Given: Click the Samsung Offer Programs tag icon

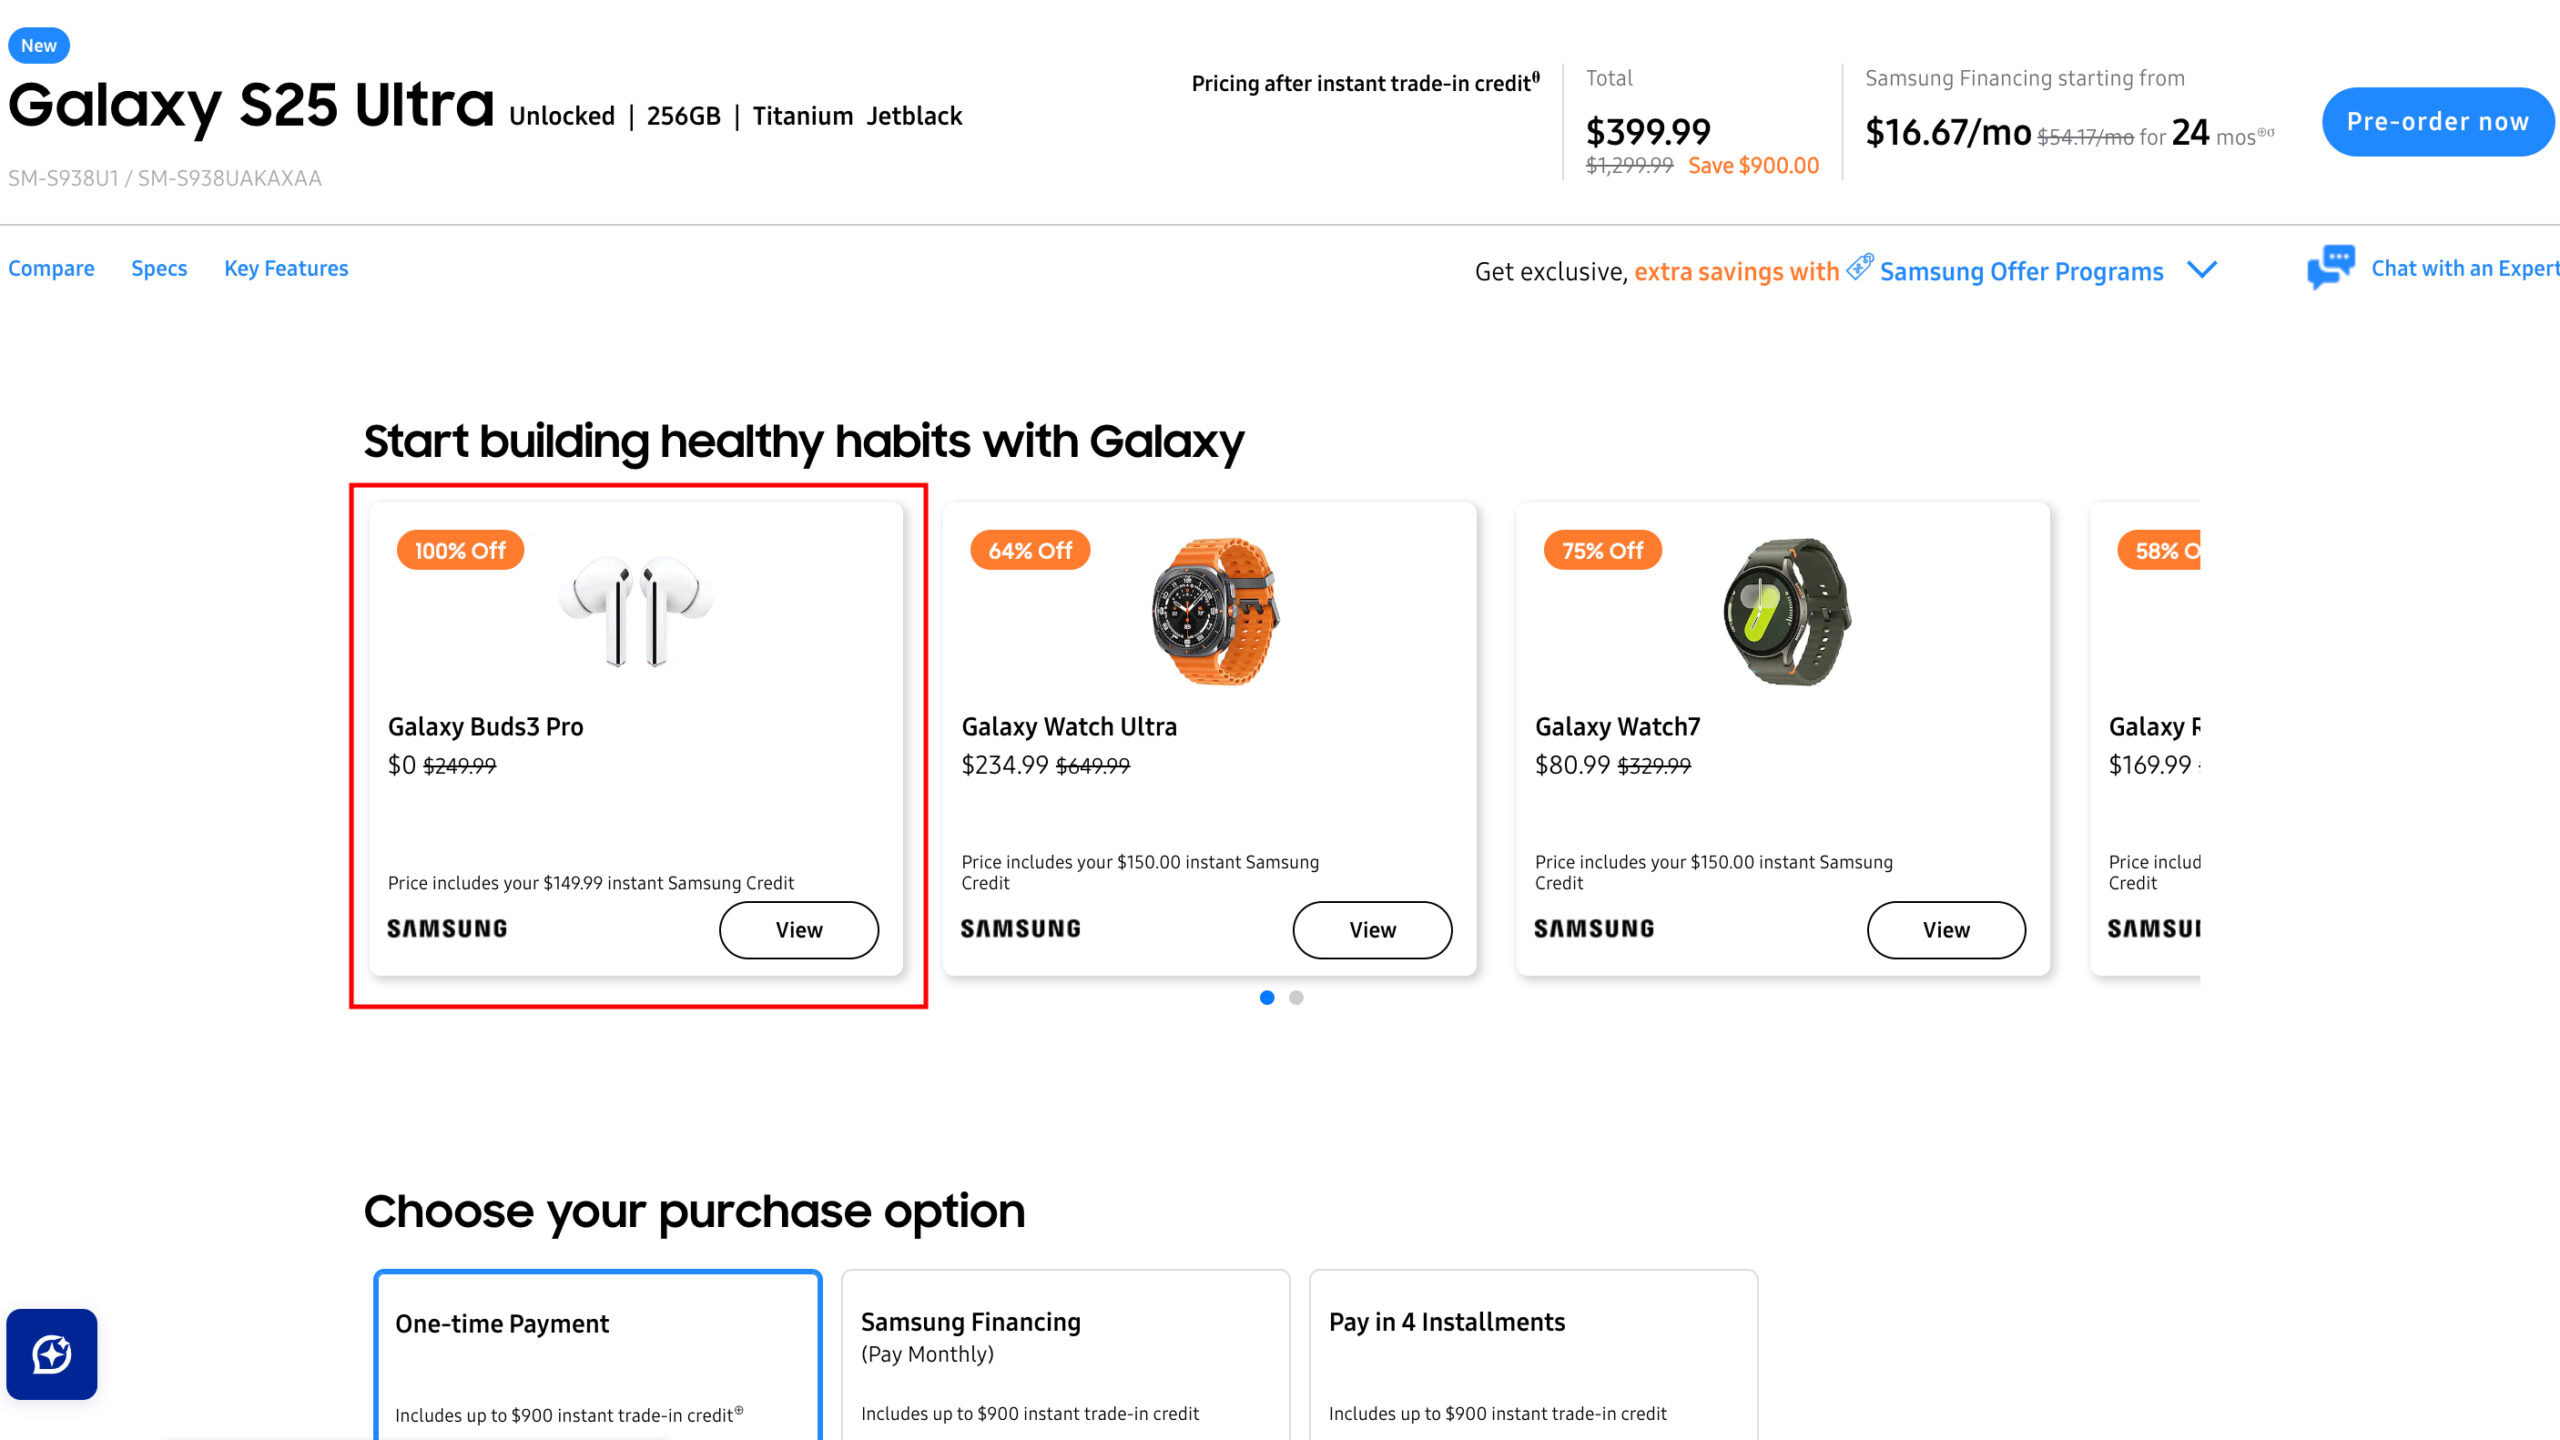Looking at the screenshot, I should [1859, 267].
